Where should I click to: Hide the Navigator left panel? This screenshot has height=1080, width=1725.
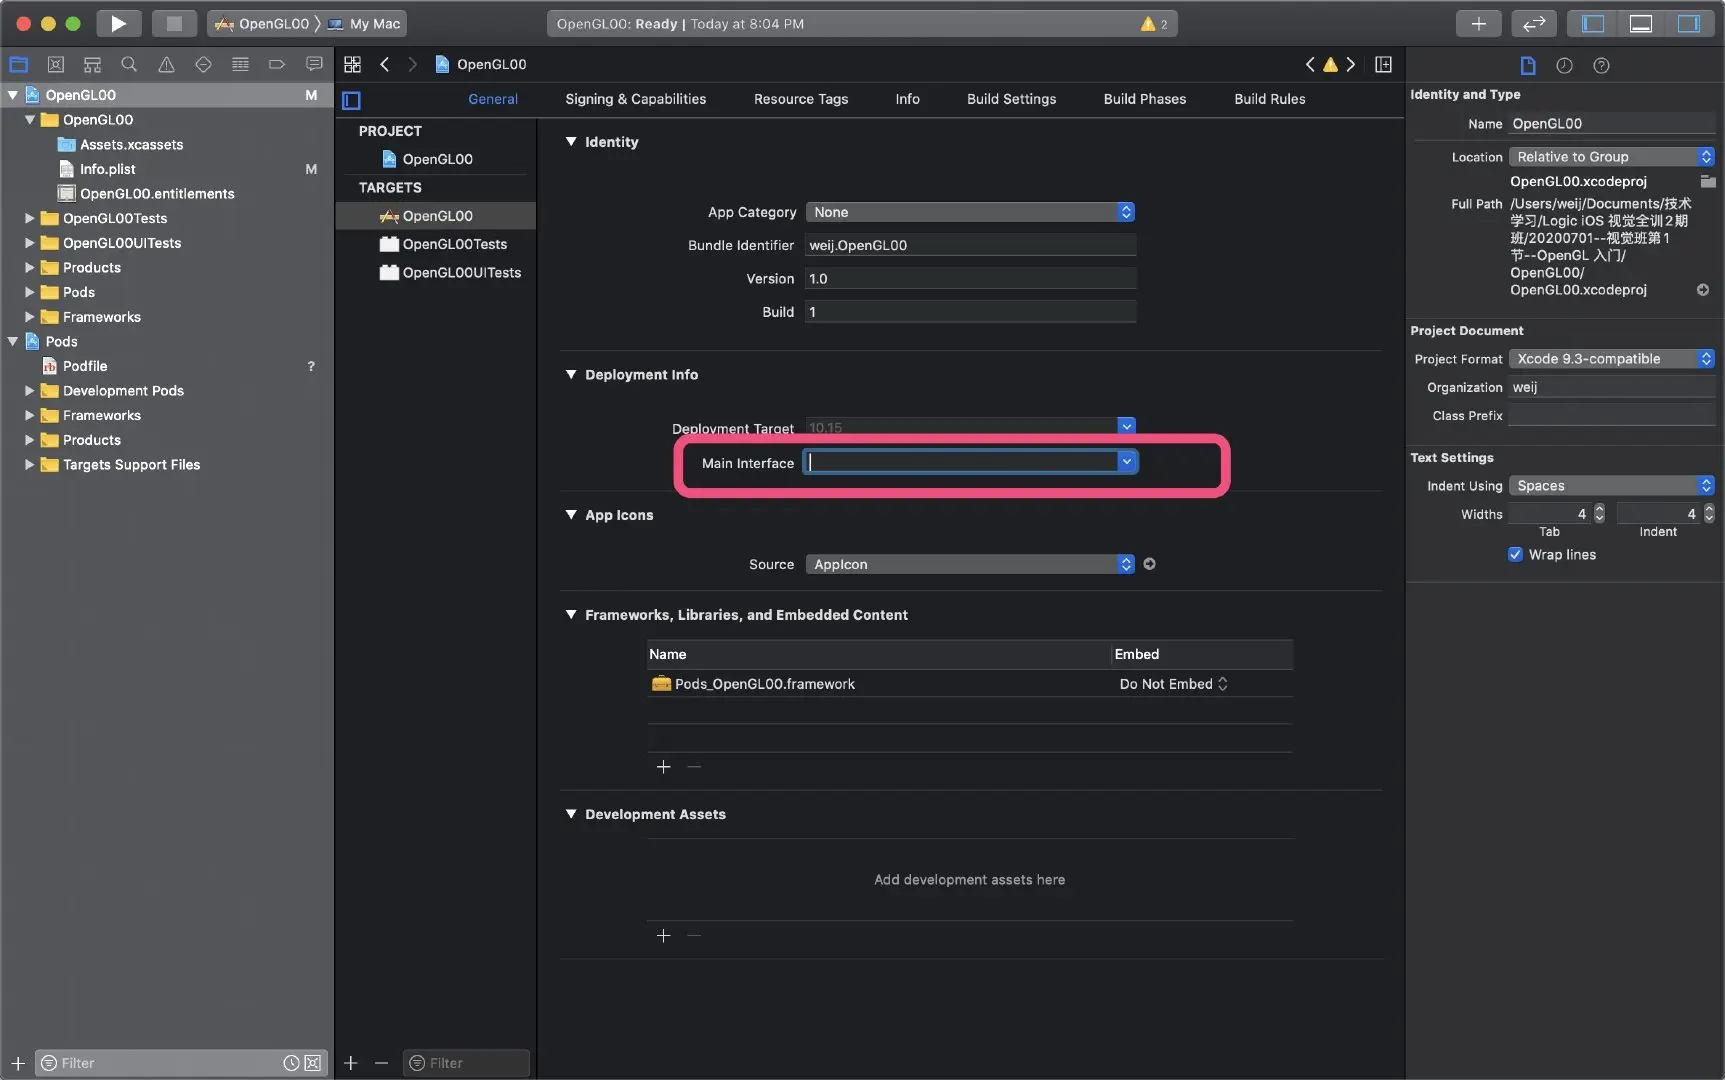[1593, 23]
